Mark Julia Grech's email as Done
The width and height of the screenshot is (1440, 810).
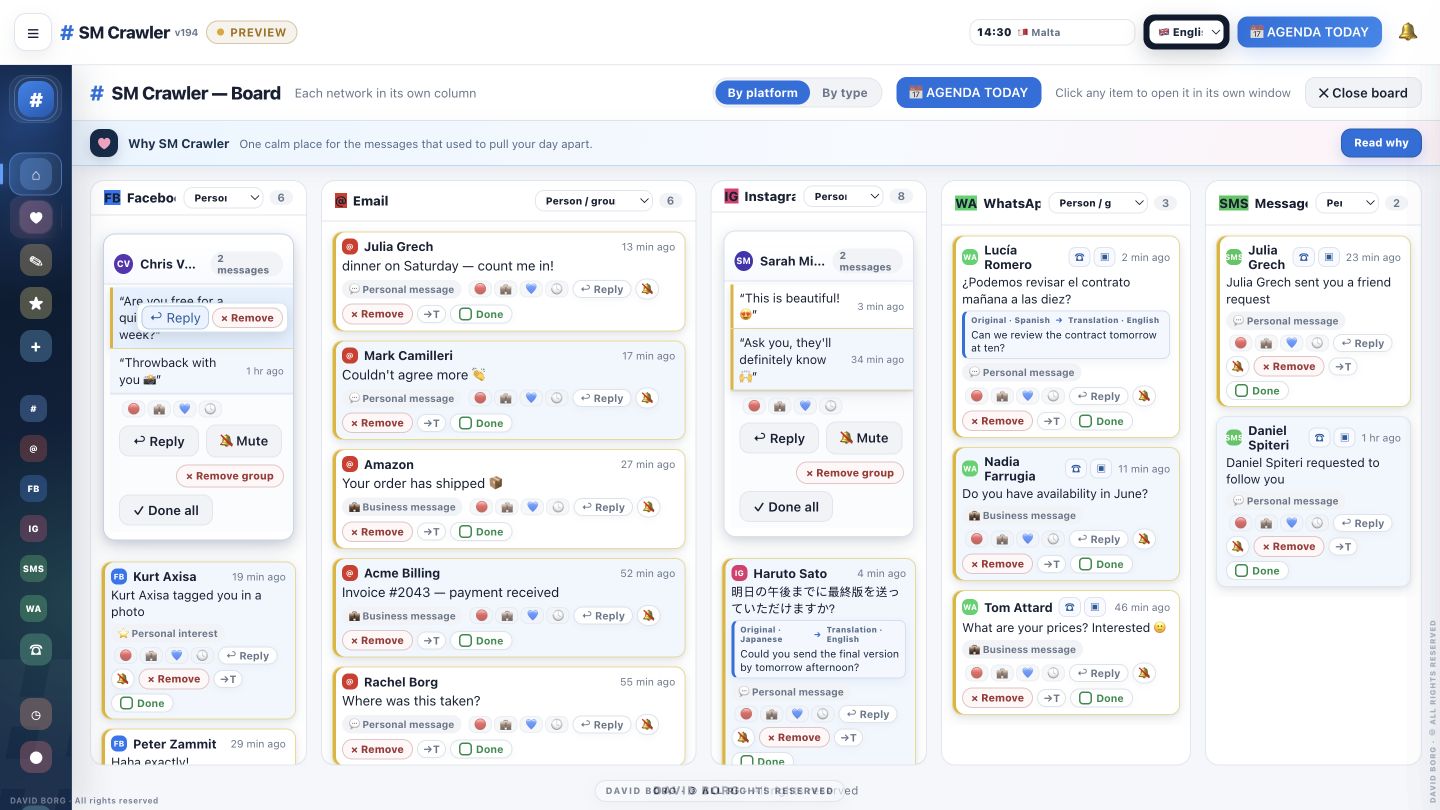481,314
